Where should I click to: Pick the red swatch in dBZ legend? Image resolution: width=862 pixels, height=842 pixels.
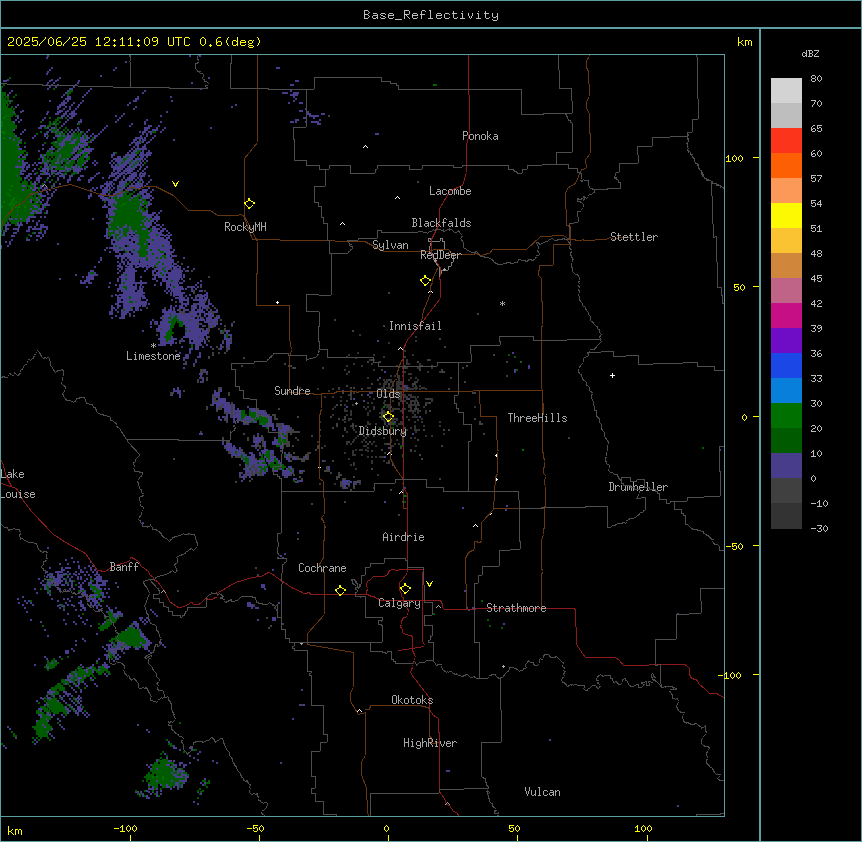(x=786, y=141)
